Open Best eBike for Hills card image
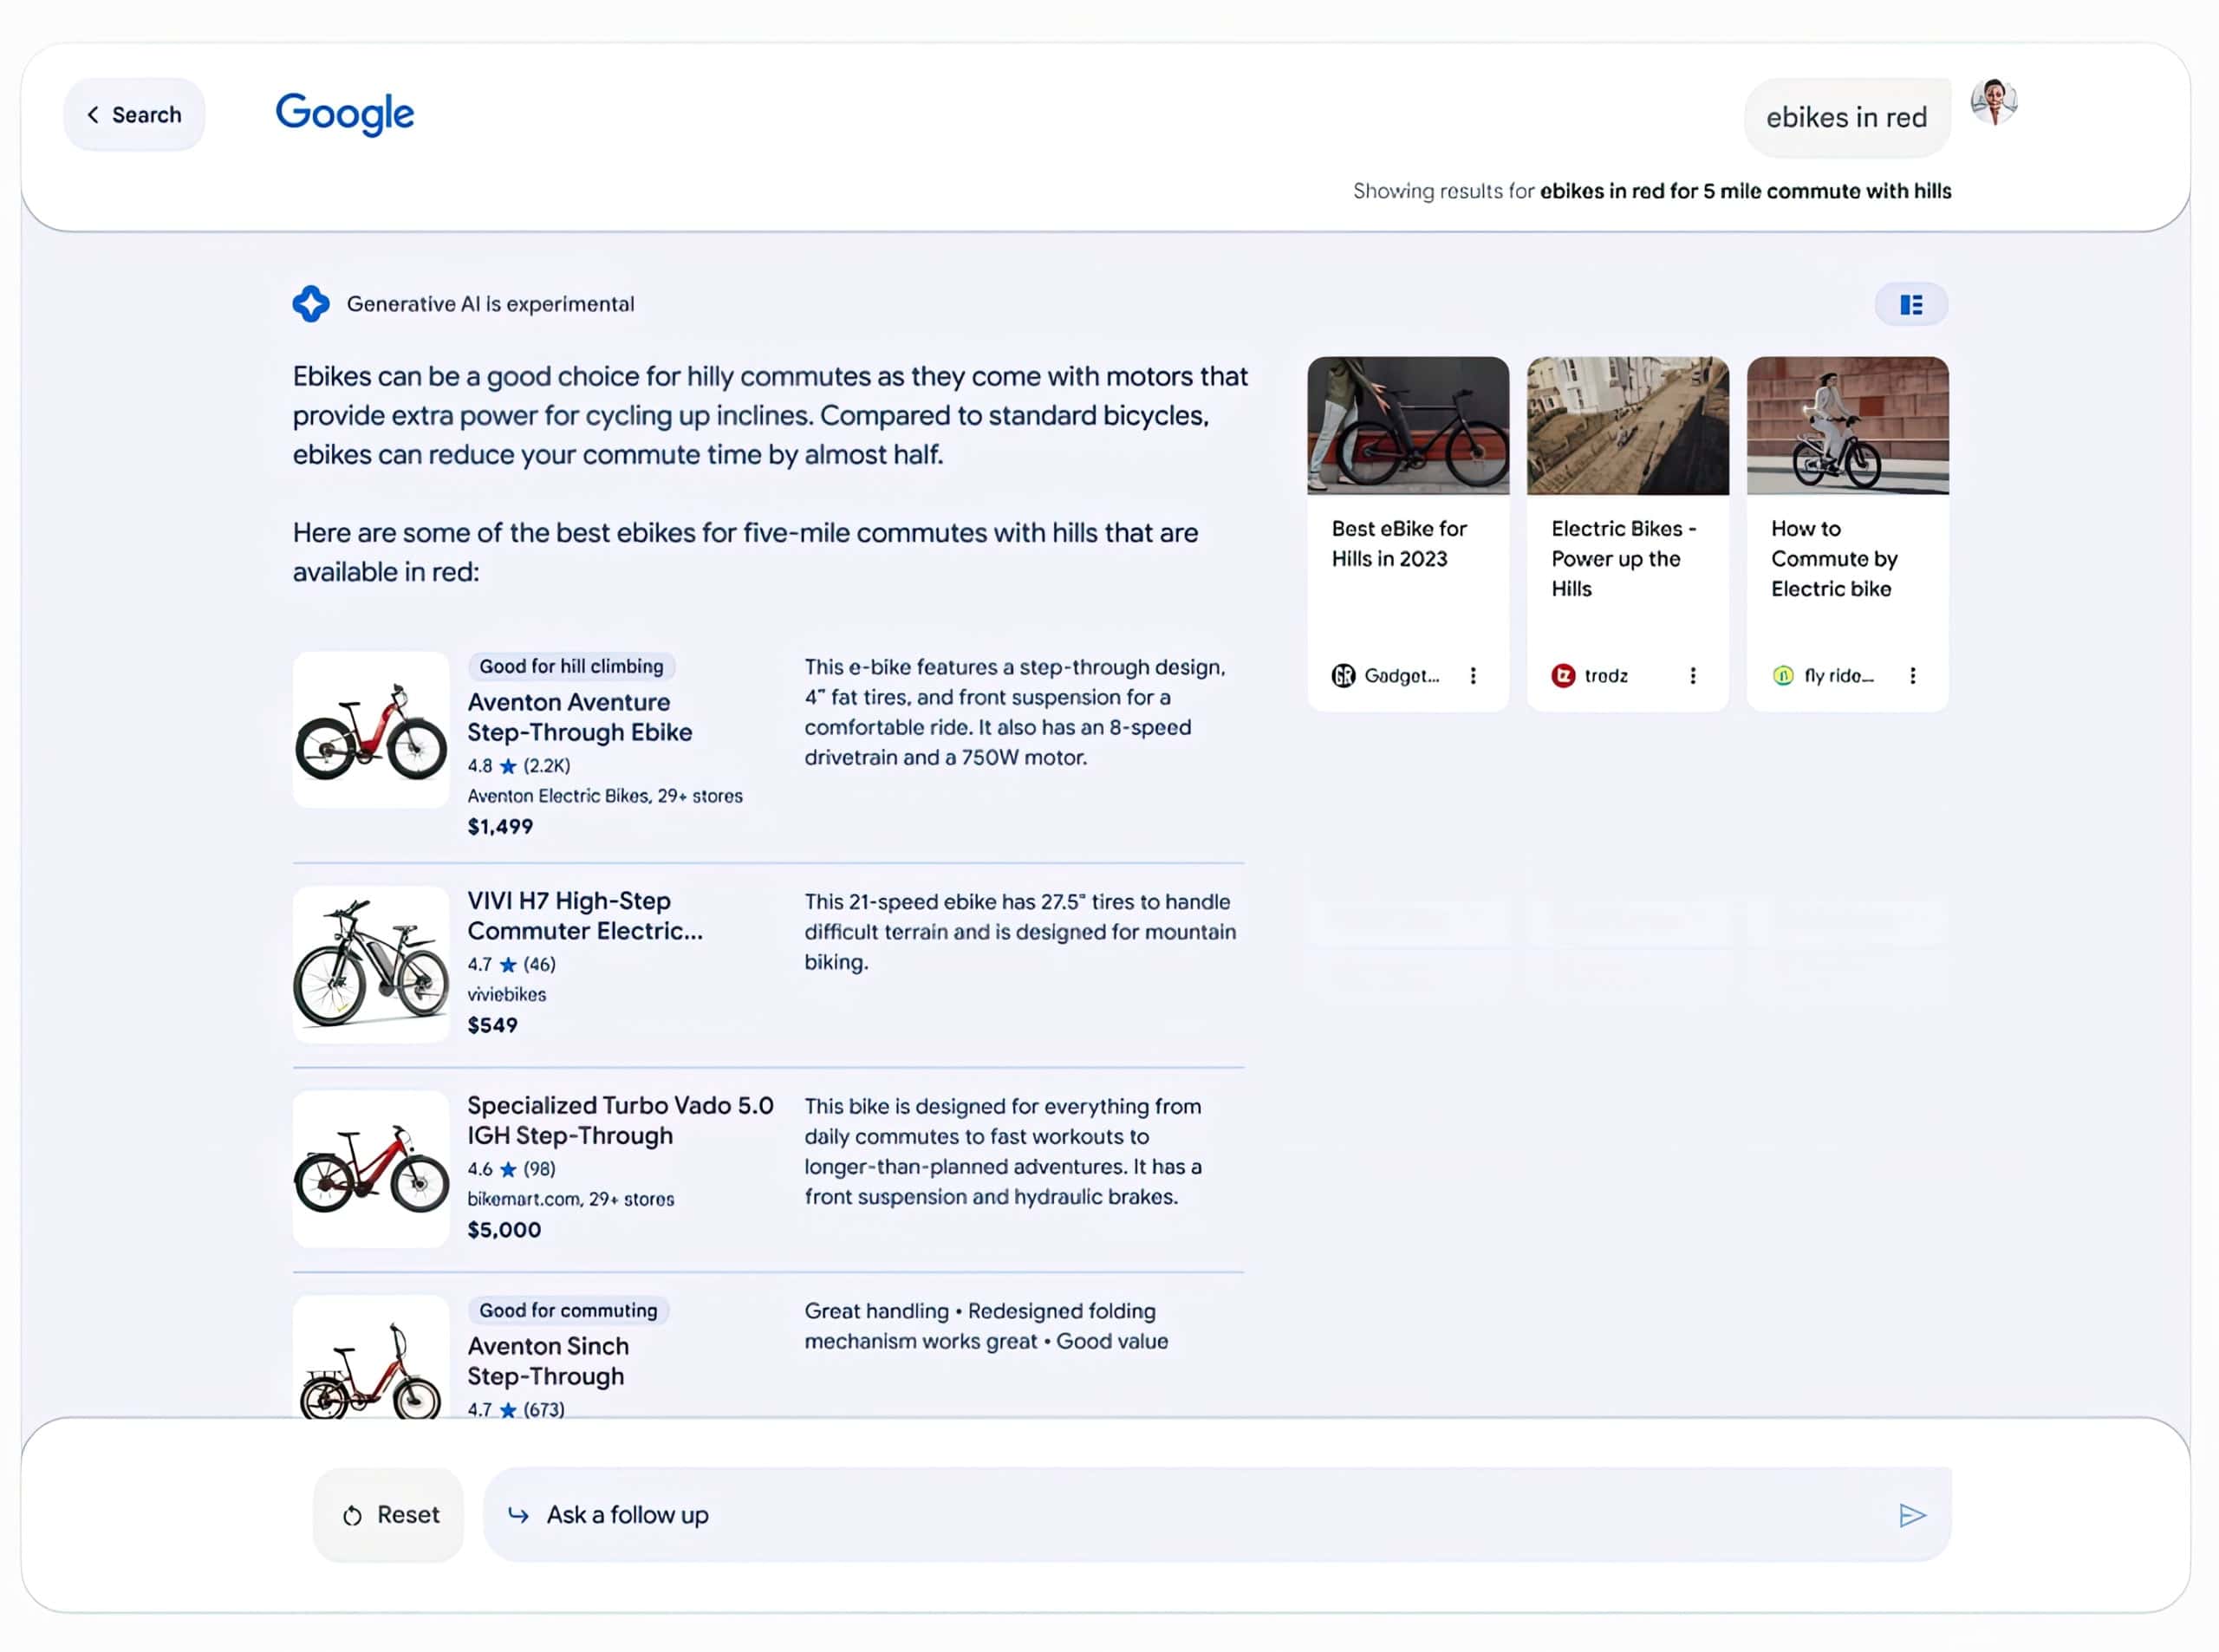The height and width of the screenshot is (1652, 2219). point(1408,426)
